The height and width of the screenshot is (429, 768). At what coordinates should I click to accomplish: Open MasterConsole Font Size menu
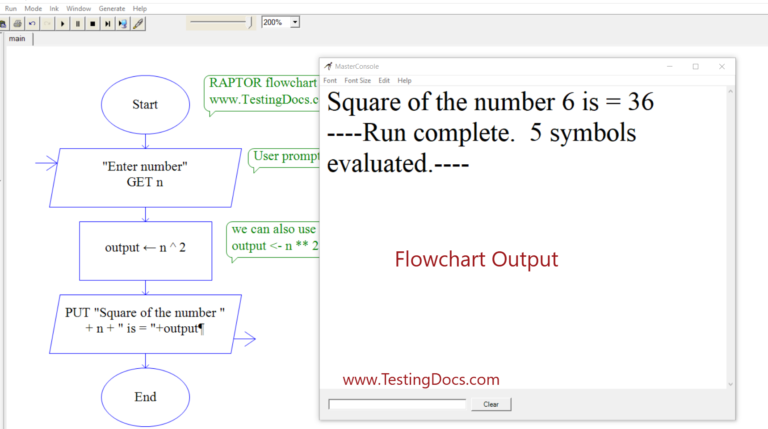click(358, 80)
